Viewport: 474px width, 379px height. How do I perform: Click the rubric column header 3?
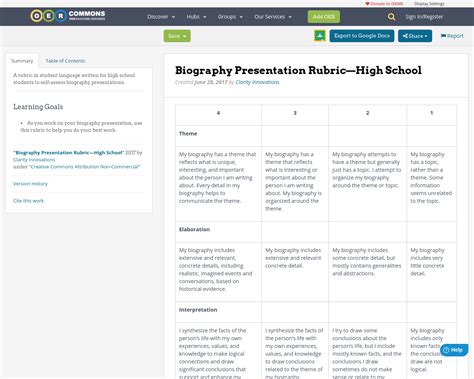pyautogui.click(x=295, y=113)
